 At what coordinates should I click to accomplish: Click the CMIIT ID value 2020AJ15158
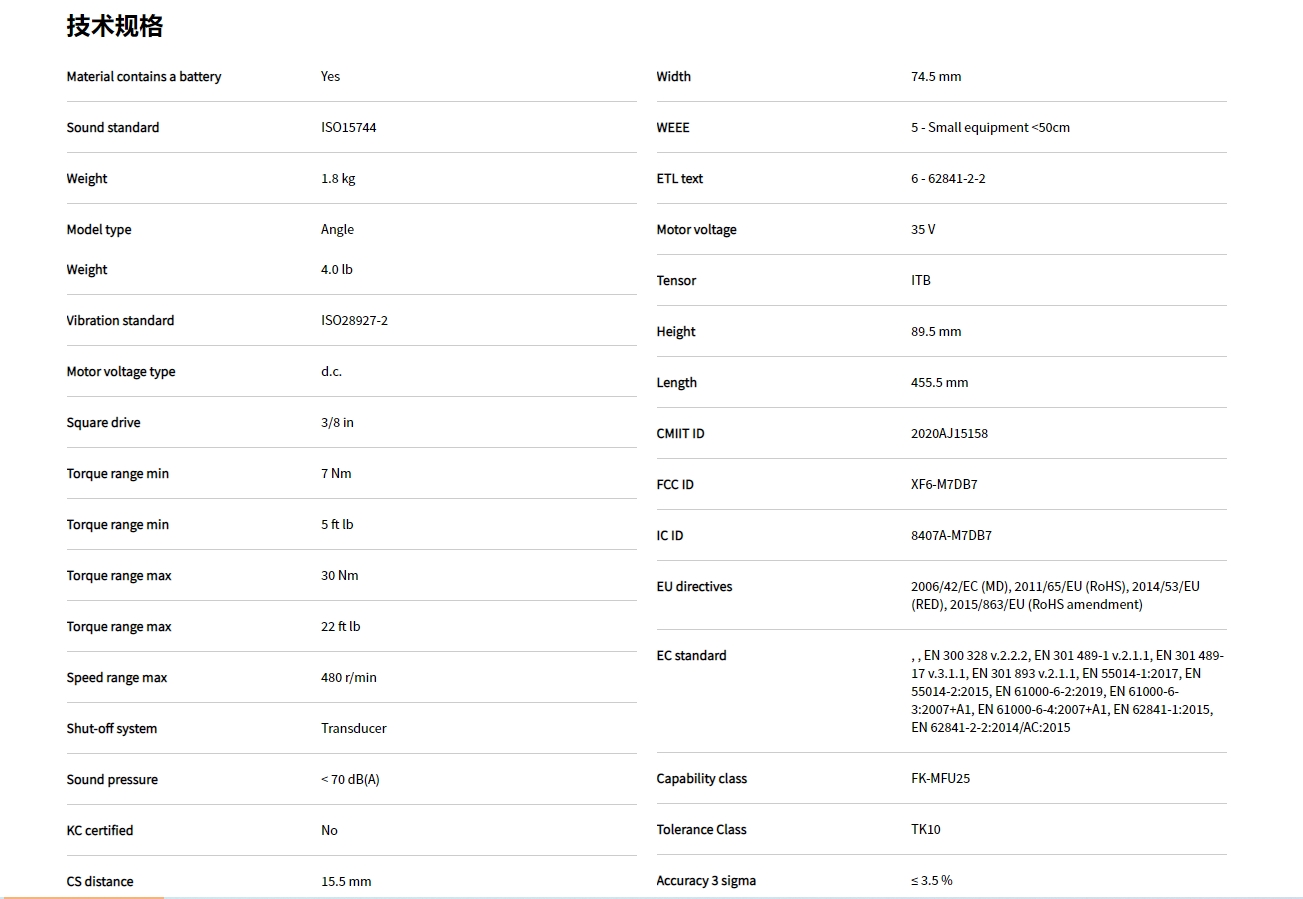[x=949, y=434]
